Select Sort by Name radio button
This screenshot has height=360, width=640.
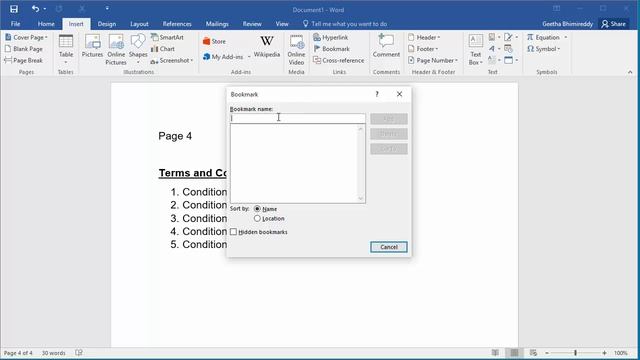tap(257, 209)
